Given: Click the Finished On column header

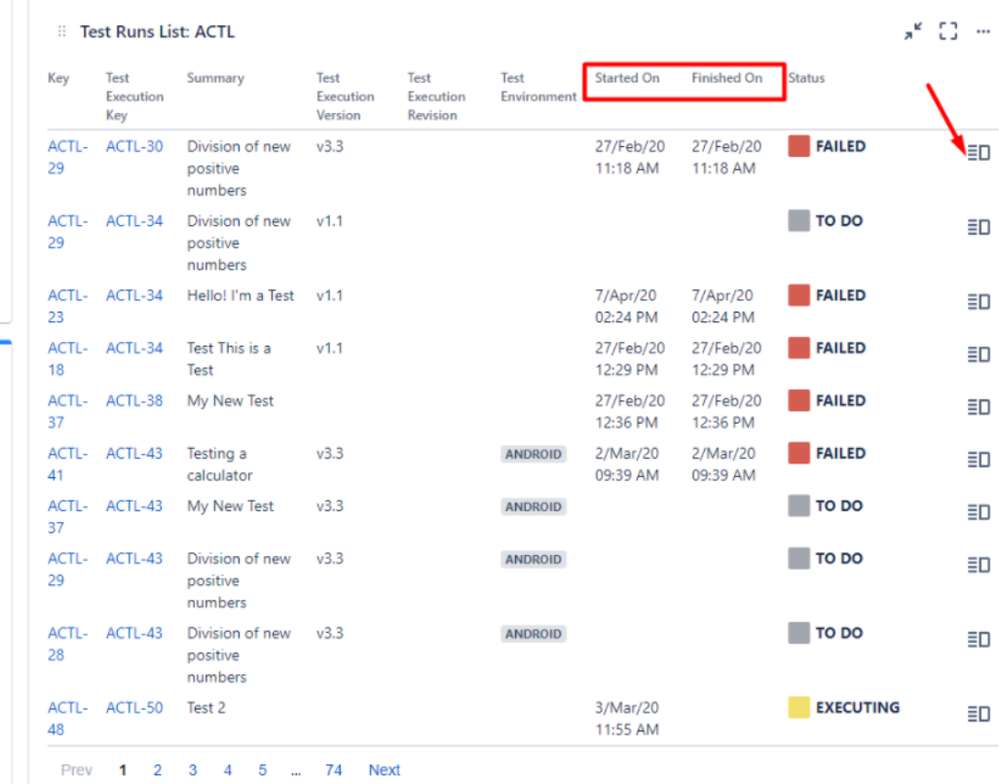Looking at the screenshot, I should click(x=727, y=78).
